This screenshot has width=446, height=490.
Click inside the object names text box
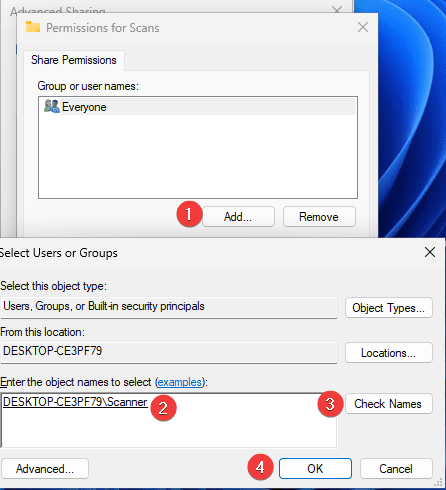pos(169,421)
